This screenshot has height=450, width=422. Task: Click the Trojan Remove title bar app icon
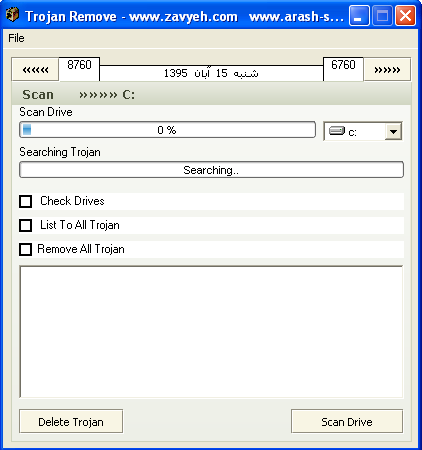[x=12, y=15]
